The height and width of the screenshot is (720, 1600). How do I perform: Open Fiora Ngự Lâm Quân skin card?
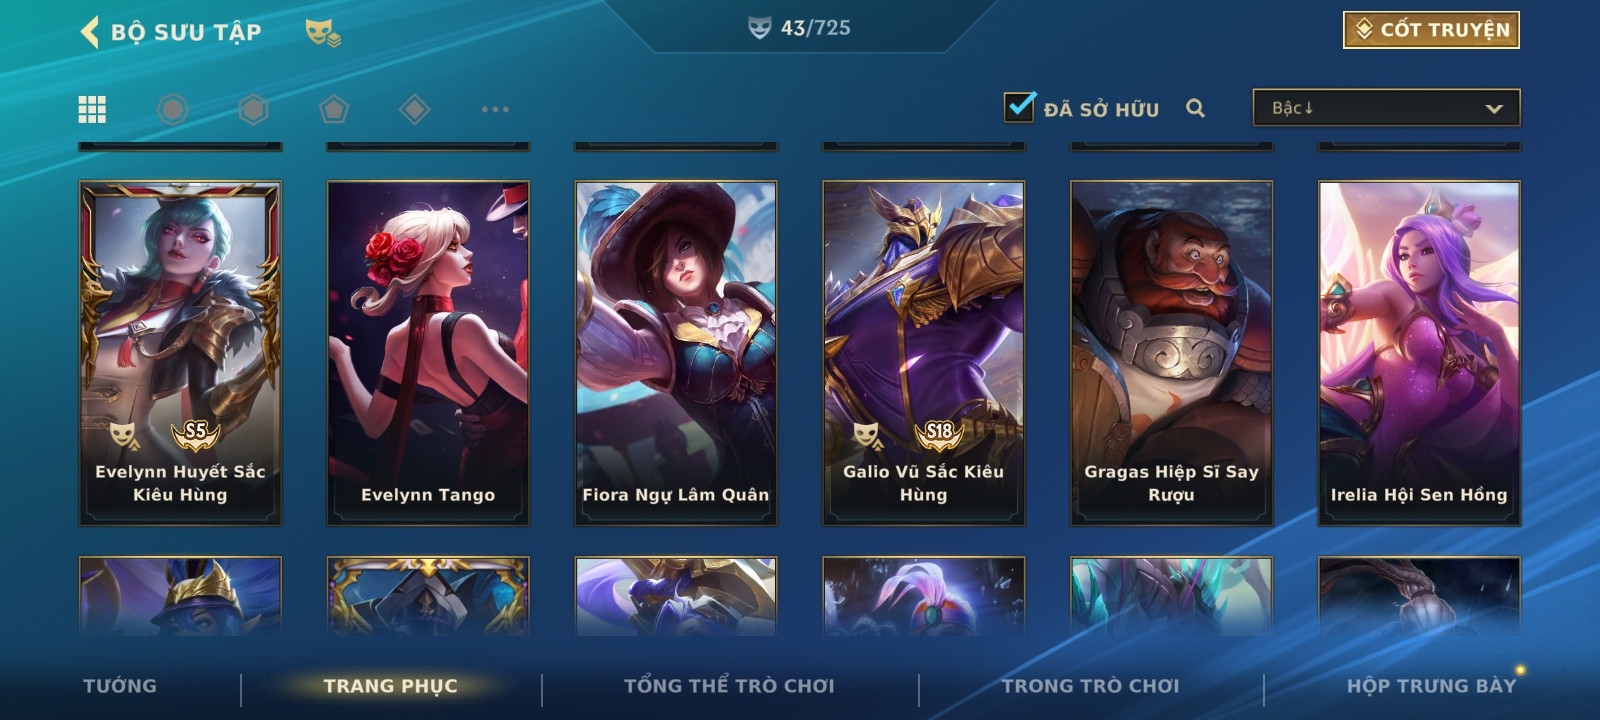coord(676,353)
